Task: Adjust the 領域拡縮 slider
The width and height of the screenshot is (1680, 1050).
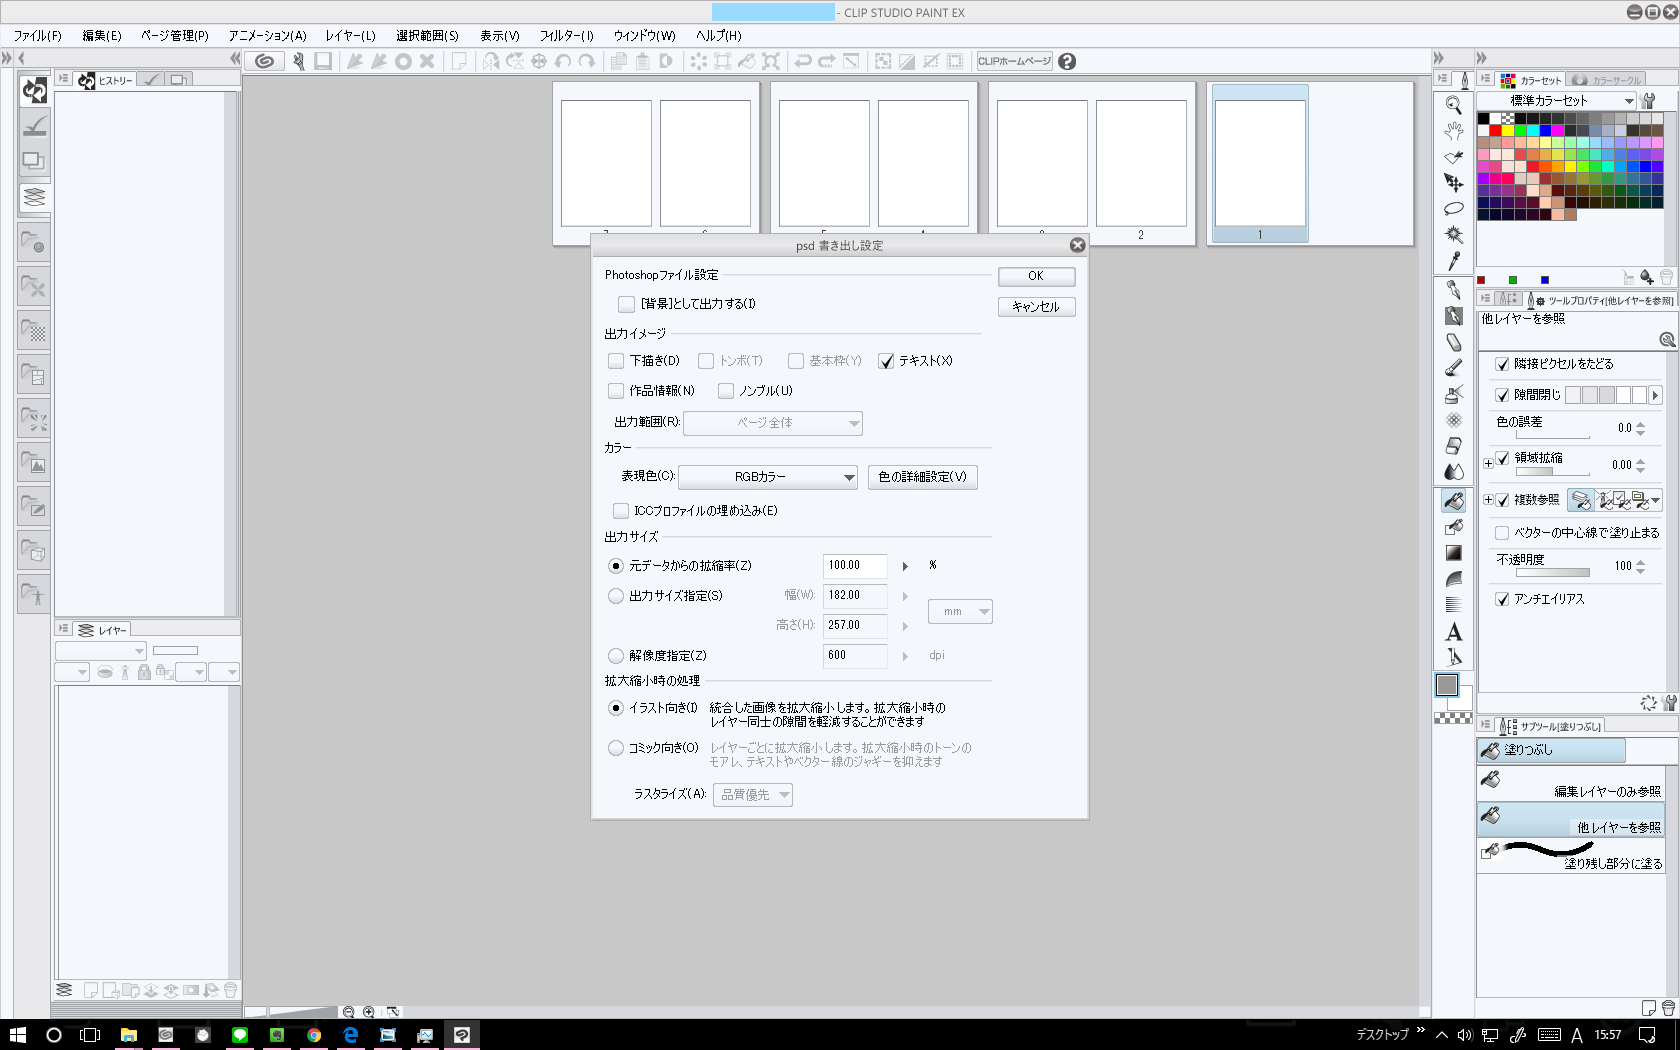Action: (1552, 471)
